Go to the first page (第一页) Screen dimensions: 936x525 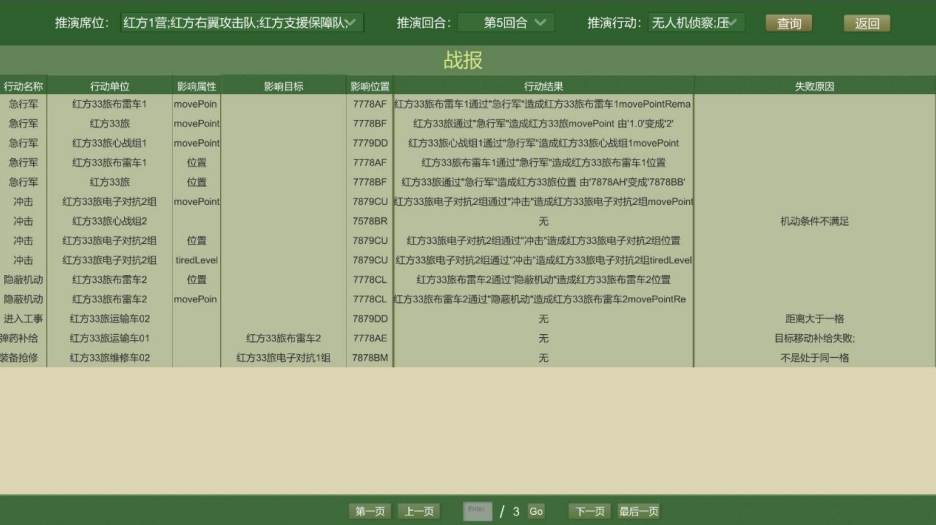pos(370,511)
